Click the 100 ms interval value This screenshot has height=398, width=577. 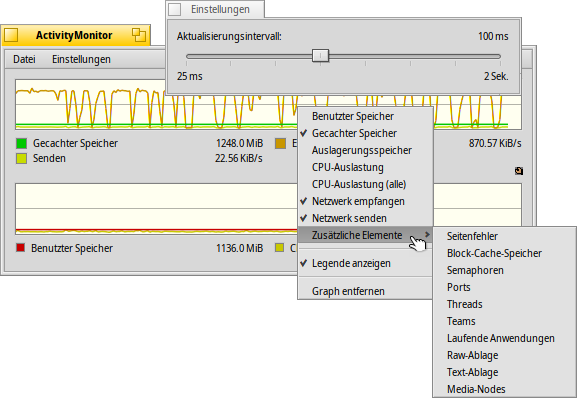point(493,36)
